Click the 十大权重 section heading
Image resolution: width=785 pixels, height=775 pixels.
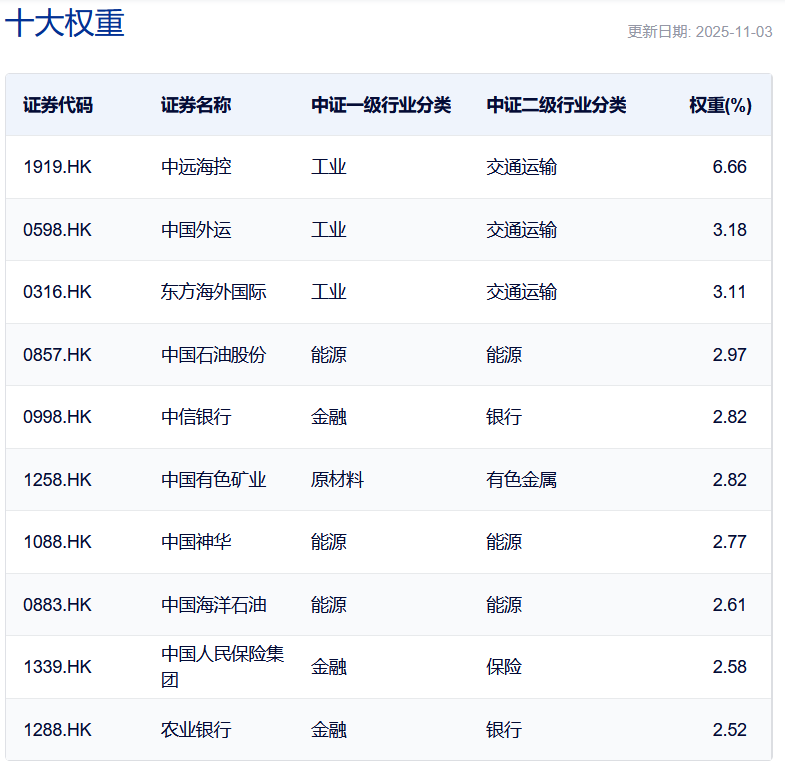coord(65,24)
